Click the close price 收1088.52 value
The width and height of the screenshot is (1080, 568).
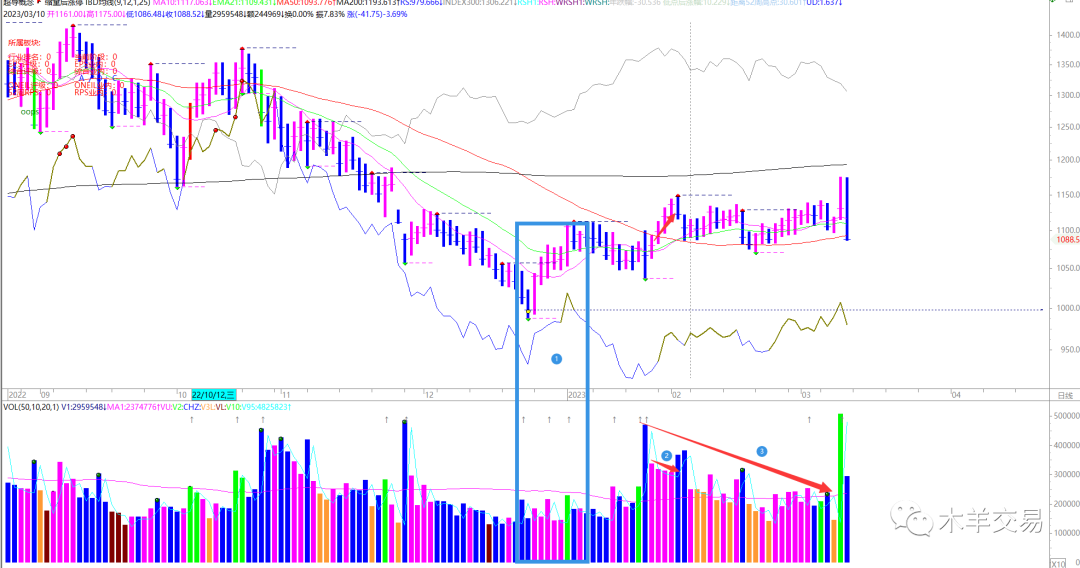[x=185, y=14]
